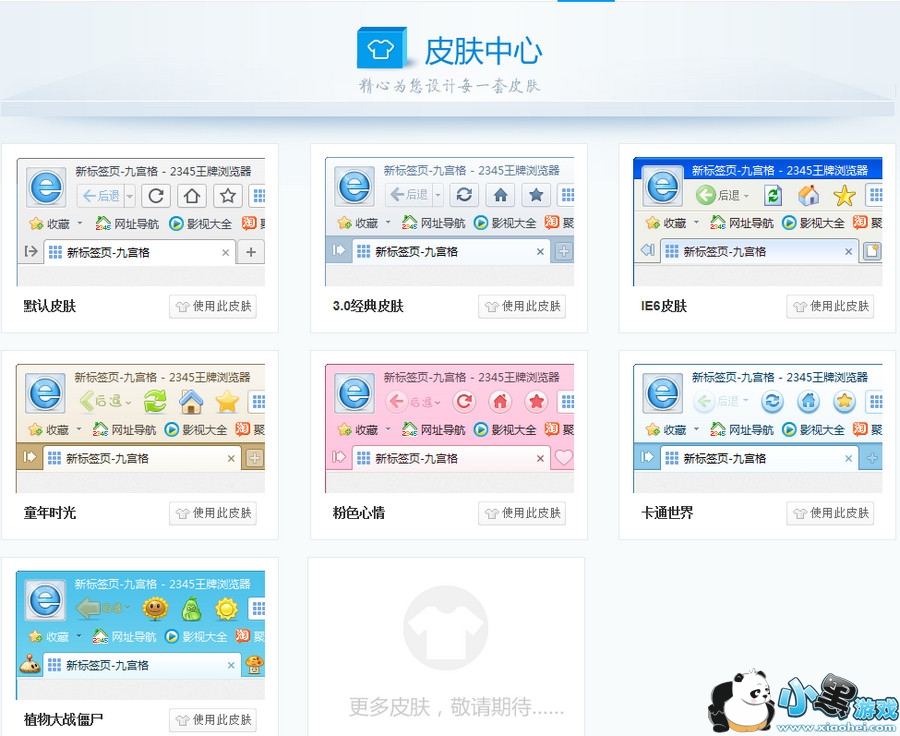
Task: Open 网址导航 bookmark in 植物大战僵尸 preview
Action: coord(125,636)
